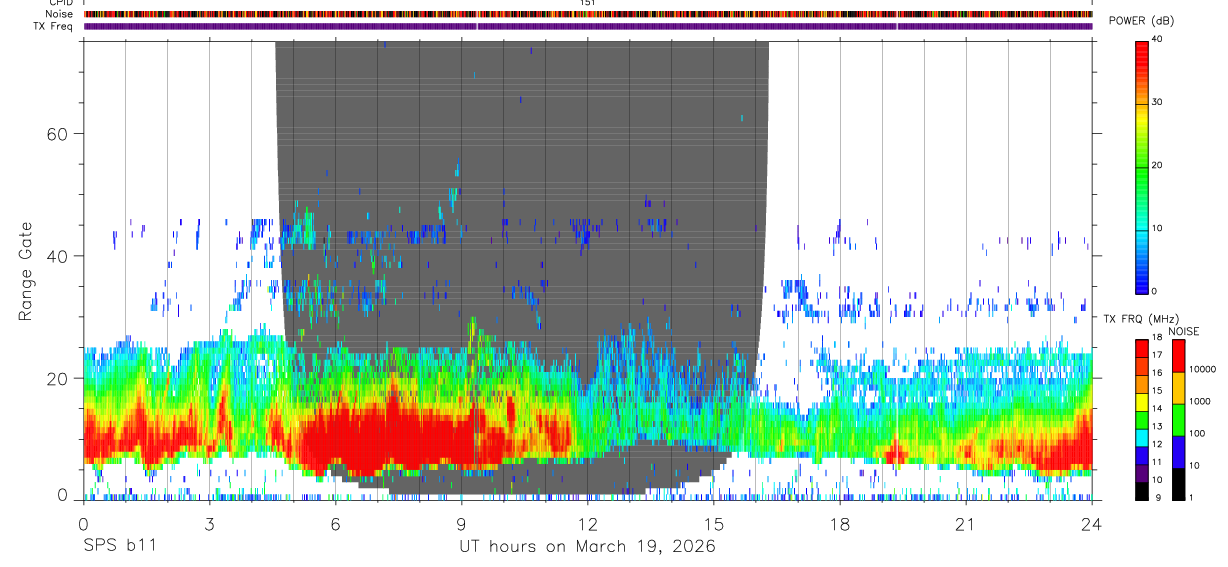1228x567 pixels.
Task: Click the 60 range gate label
Action: point(56,134)
